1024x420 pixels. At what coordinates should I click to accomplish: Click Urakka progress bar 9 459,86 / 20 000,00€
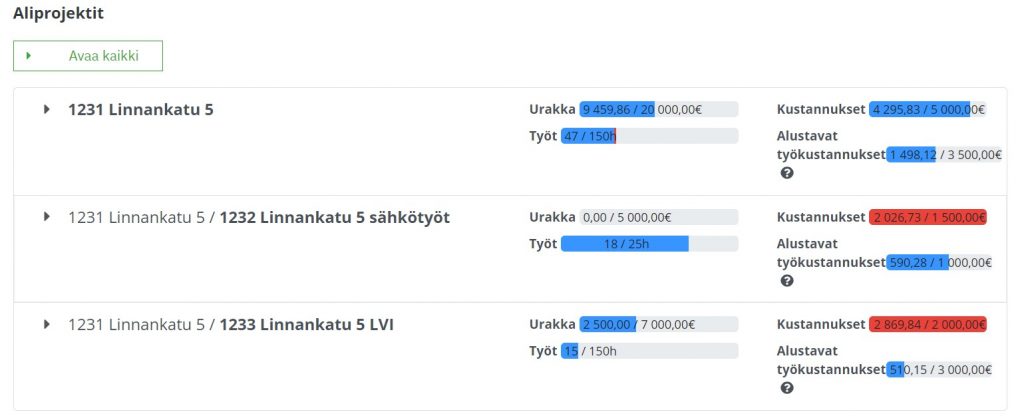(658, 110)
